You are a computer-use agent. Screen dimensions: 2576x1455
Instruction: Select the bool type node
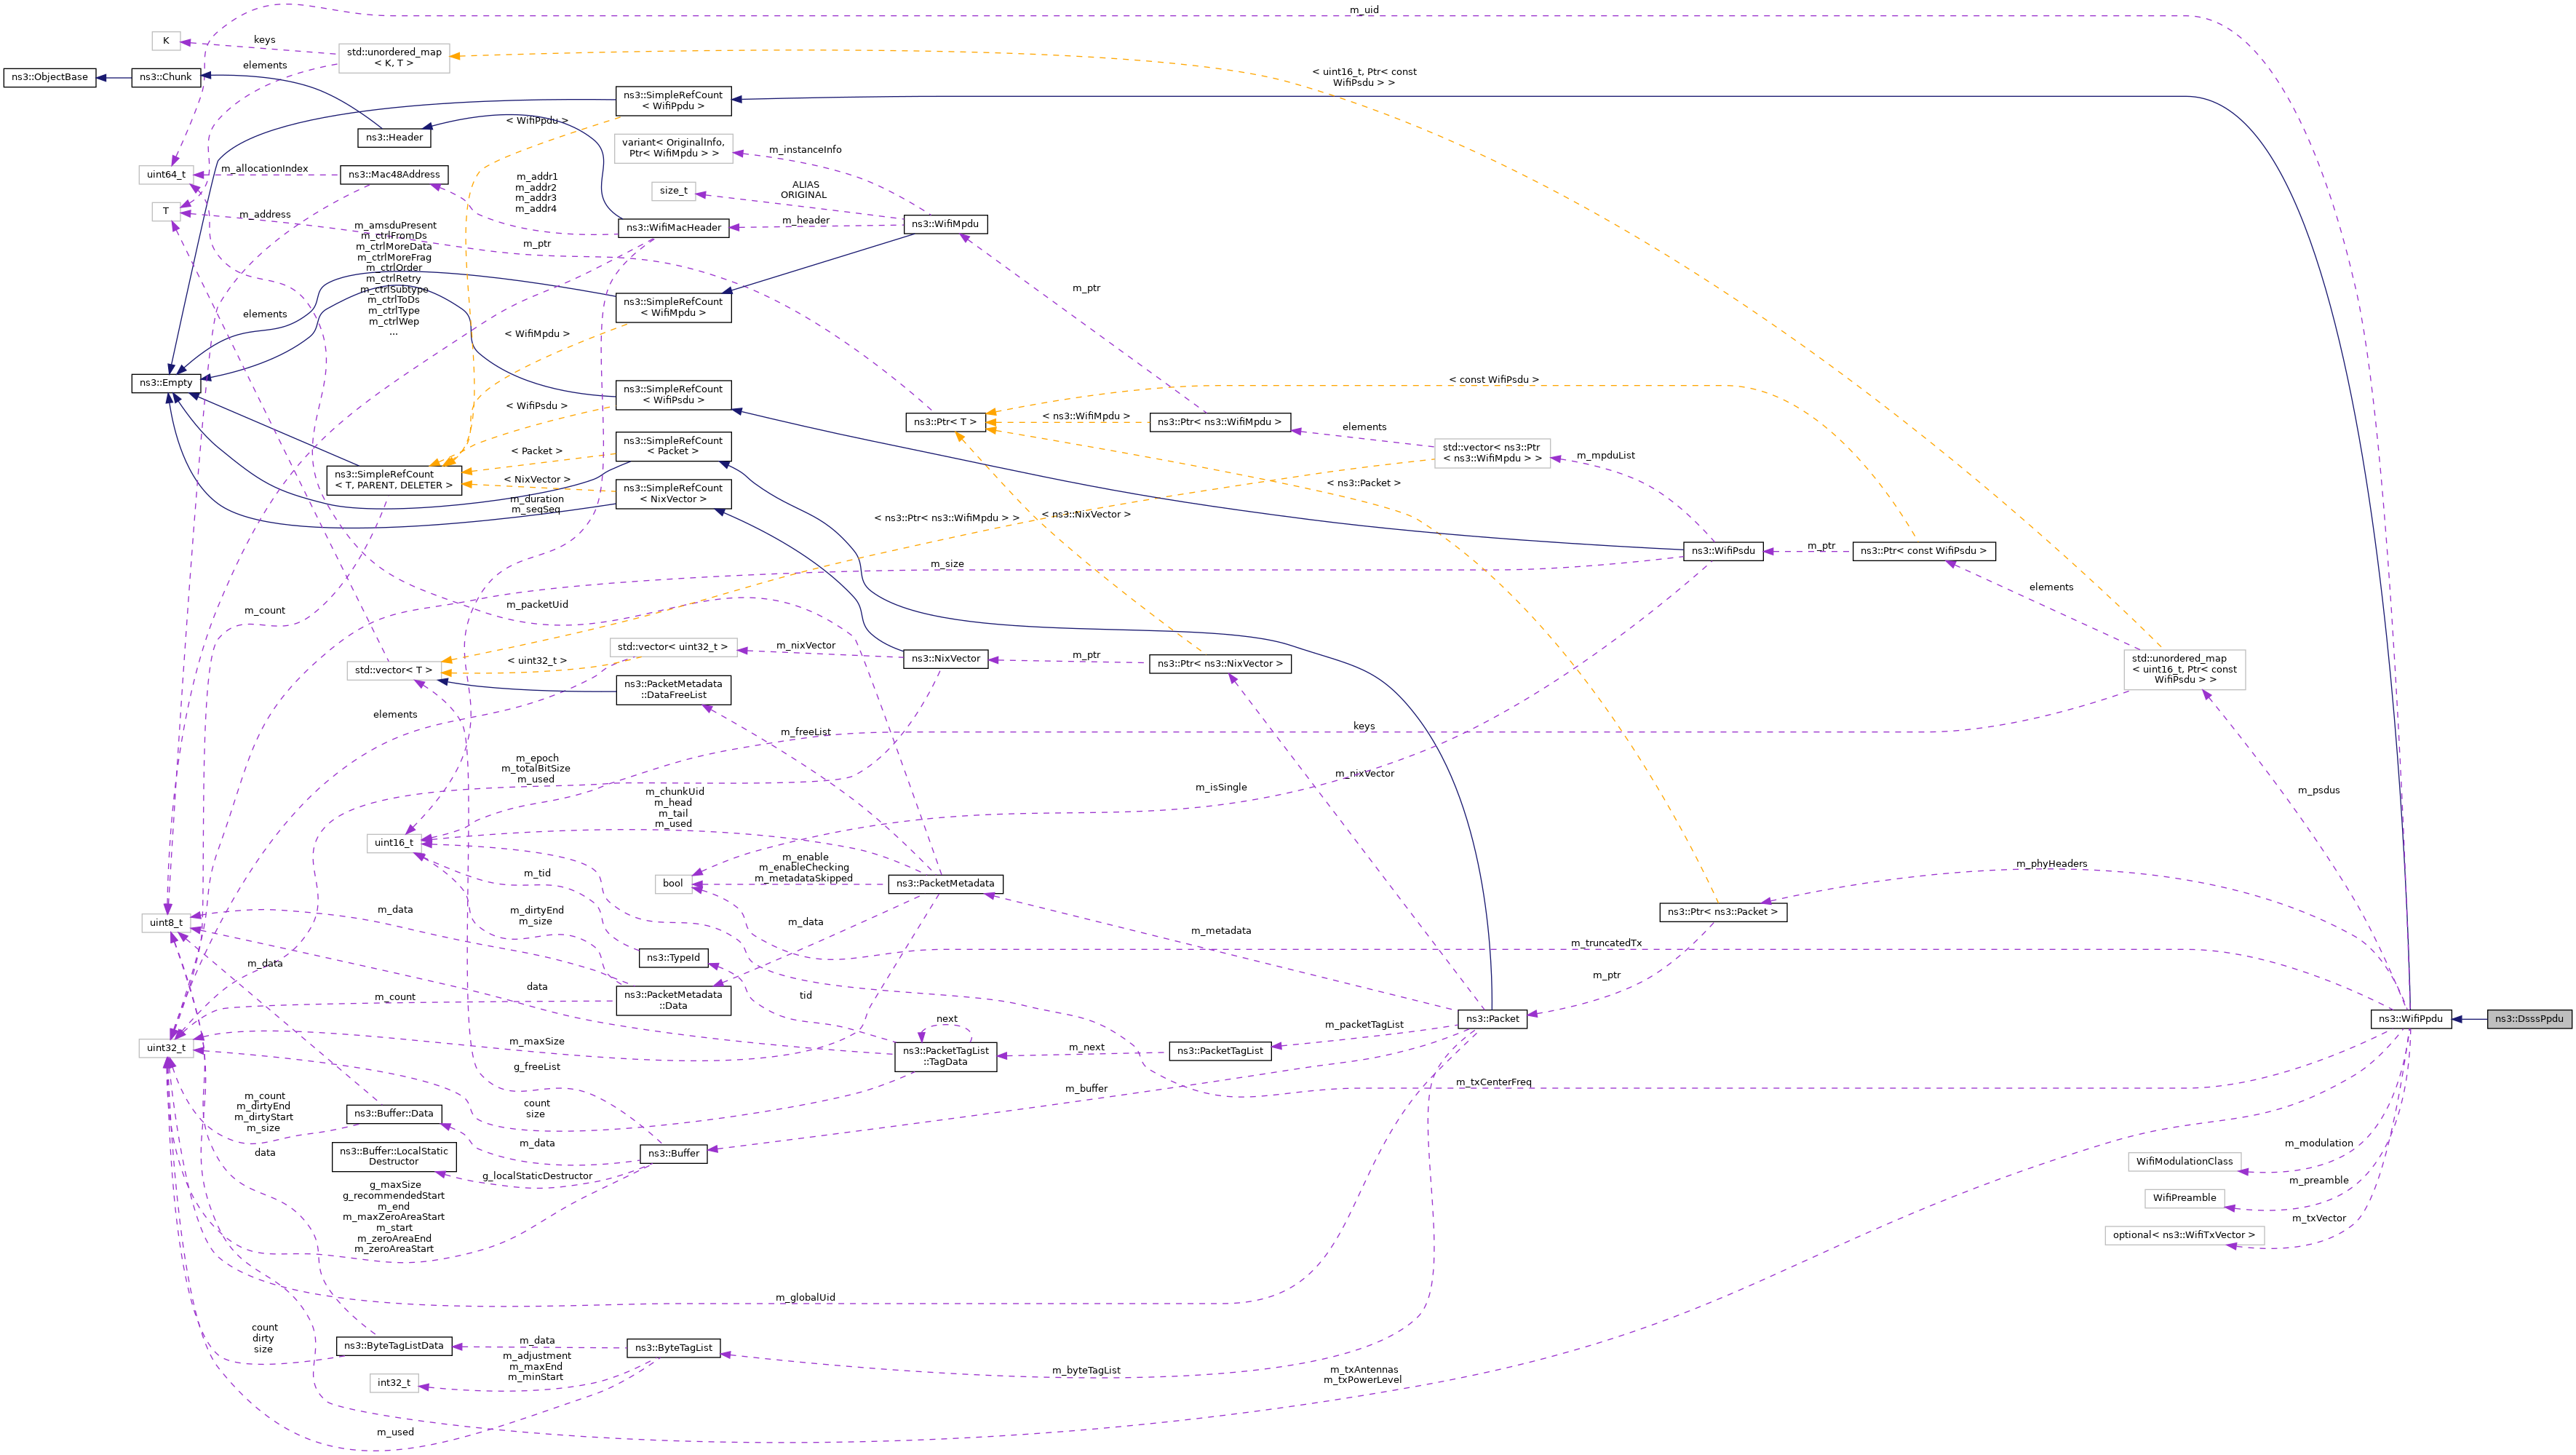click(673, 884)
